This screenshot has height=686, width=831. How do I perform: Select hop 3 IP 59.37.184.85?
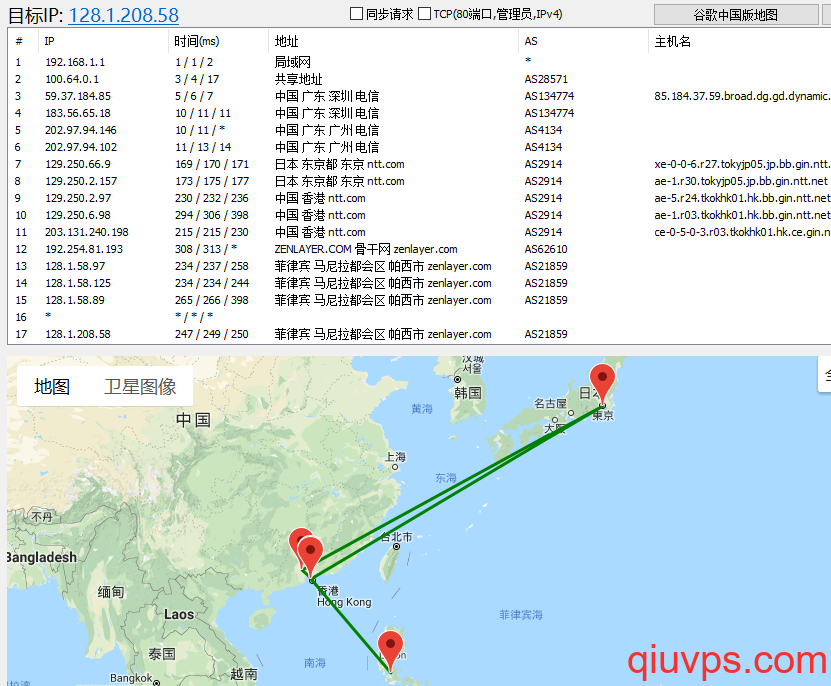click(x=78, y=96)
